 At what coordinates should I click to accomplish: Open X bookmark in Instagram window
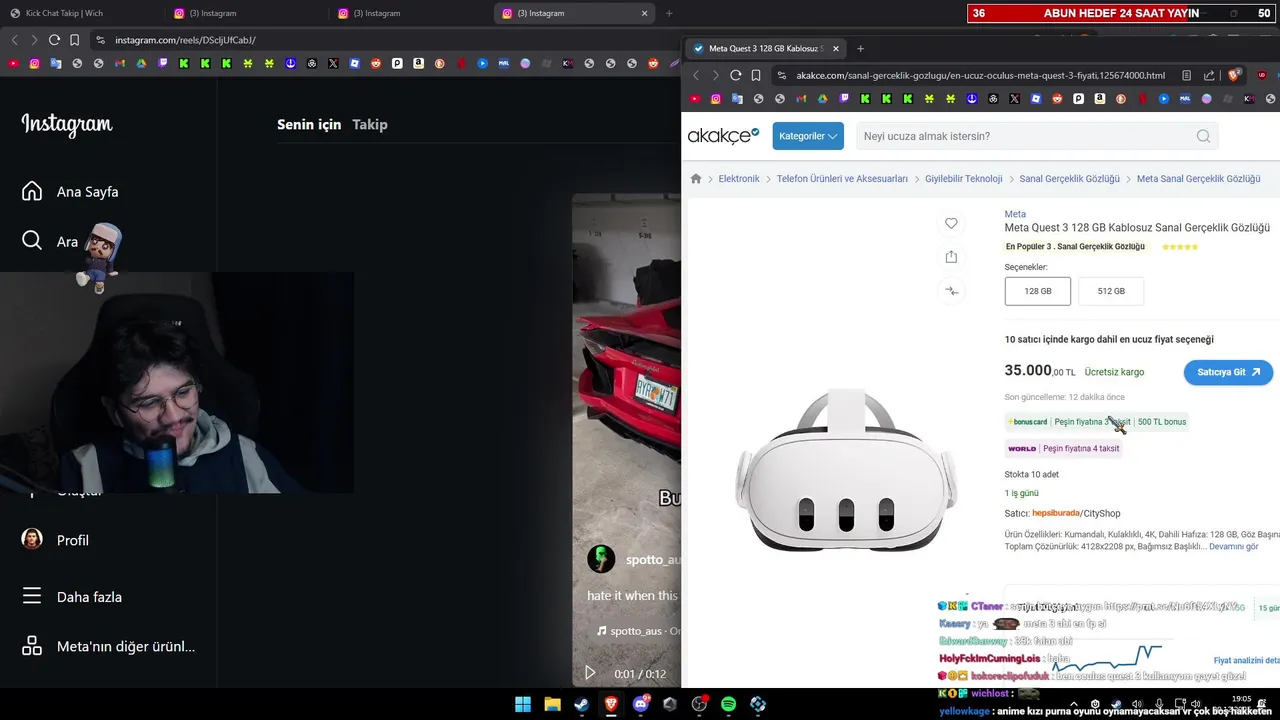coord(333,63)
